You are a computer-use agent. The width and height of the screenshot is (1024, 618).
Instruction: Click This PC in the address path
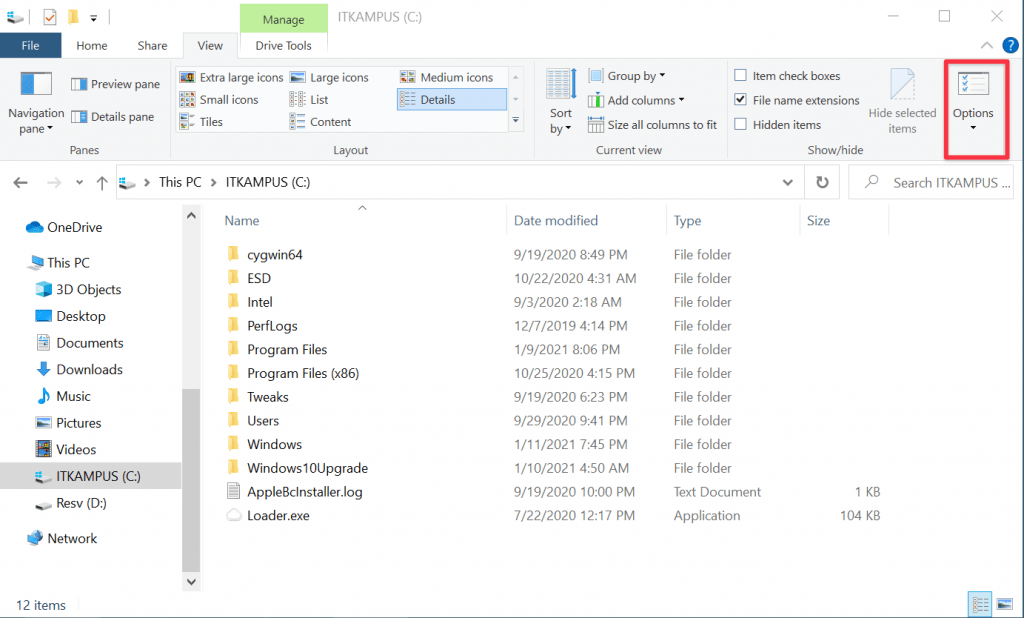click(180, 182)
